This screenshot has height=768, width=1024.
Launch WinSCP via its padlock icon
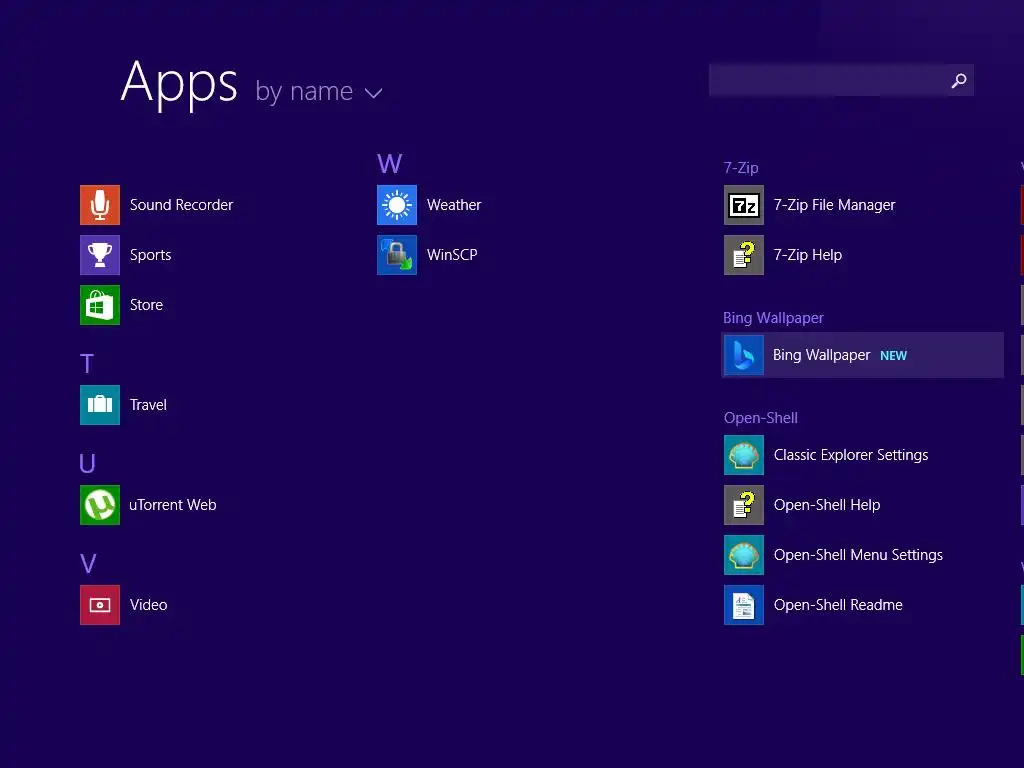tap(397, 255)
